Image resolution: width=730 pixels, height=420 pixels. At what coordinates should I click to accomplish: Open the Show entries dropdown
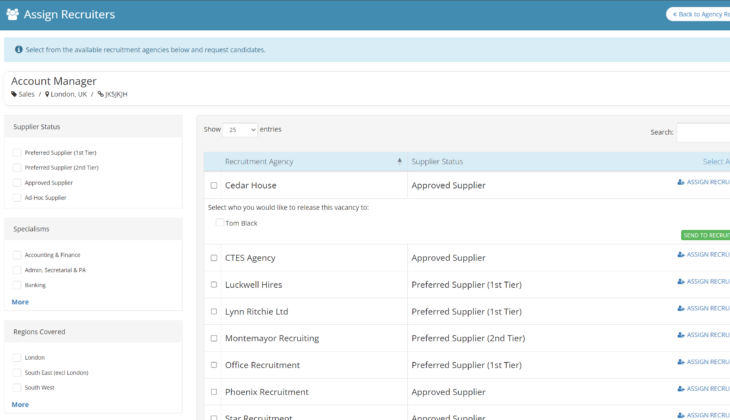click(x=240, y=130)
